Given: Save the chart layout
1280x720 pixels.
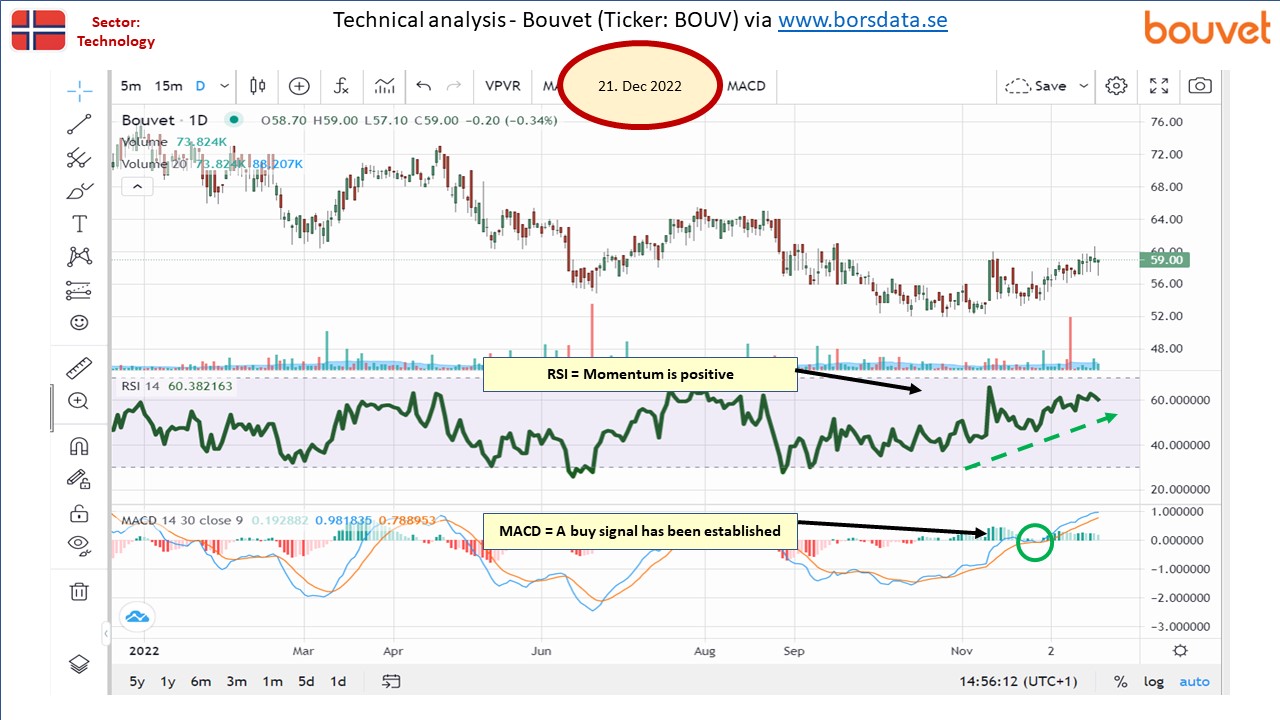Looking at the screenshot, I should point(1036,86).
